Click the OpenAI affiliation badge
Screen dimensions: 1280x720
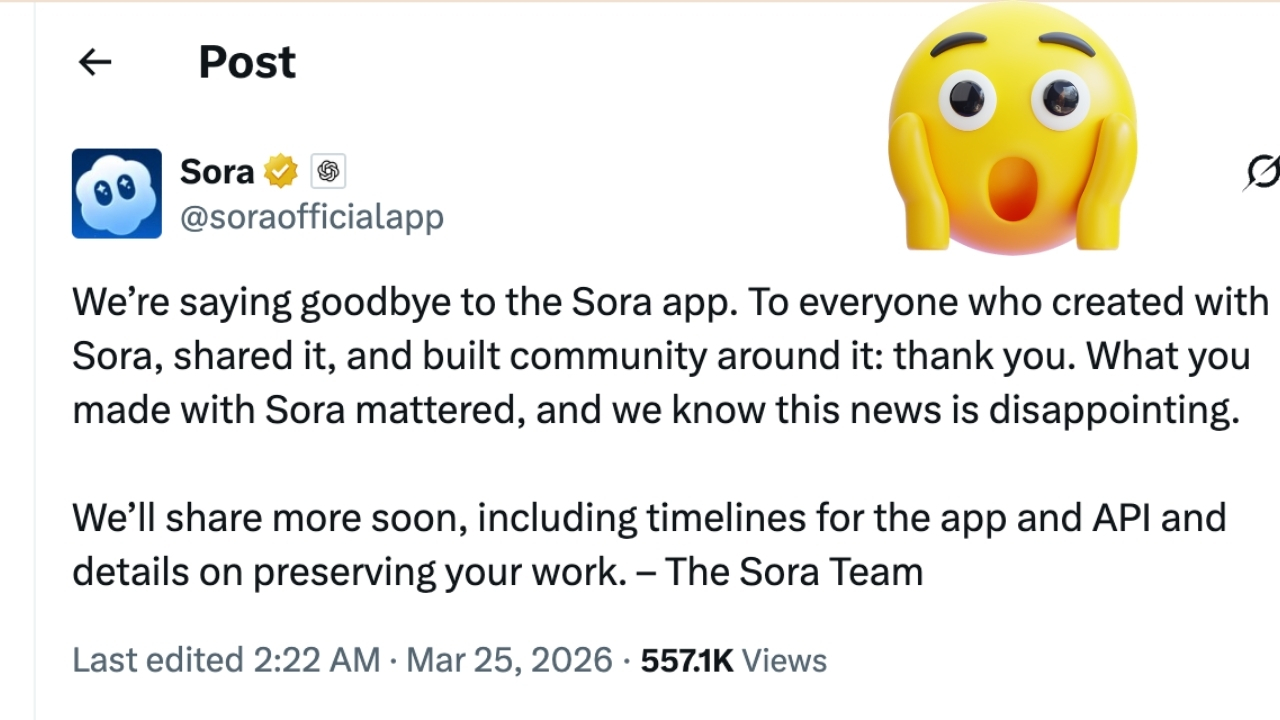click(328, 171)
